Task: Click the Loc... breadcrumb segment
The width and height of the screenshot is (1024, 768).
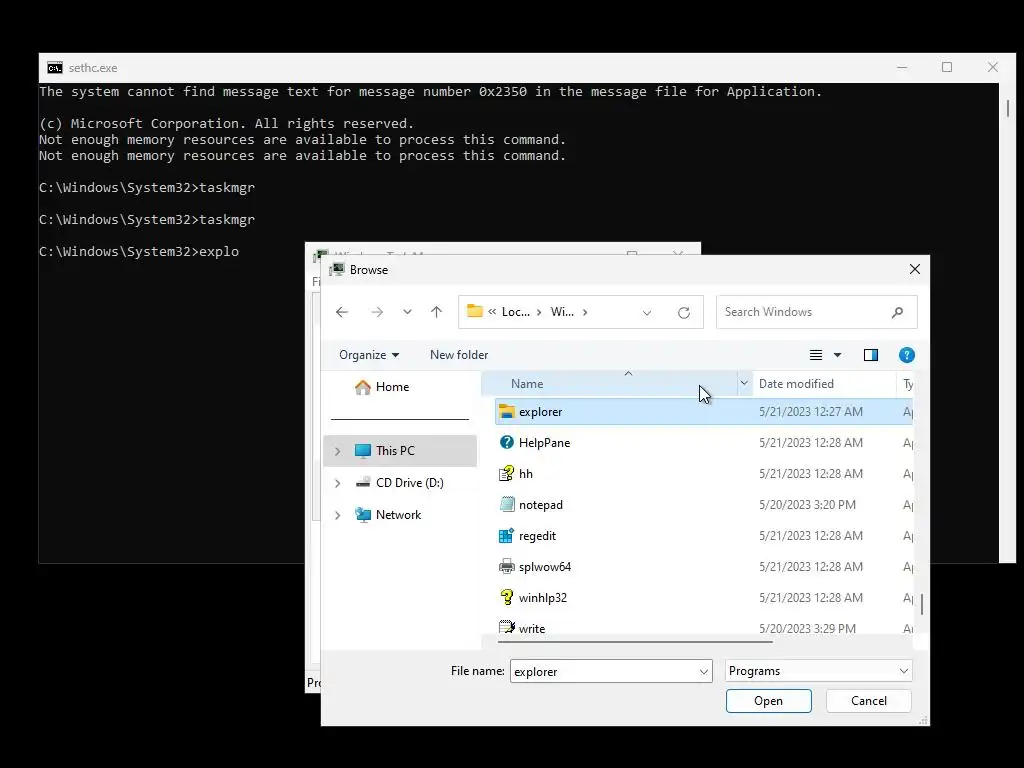Action: tap(515, 312)
